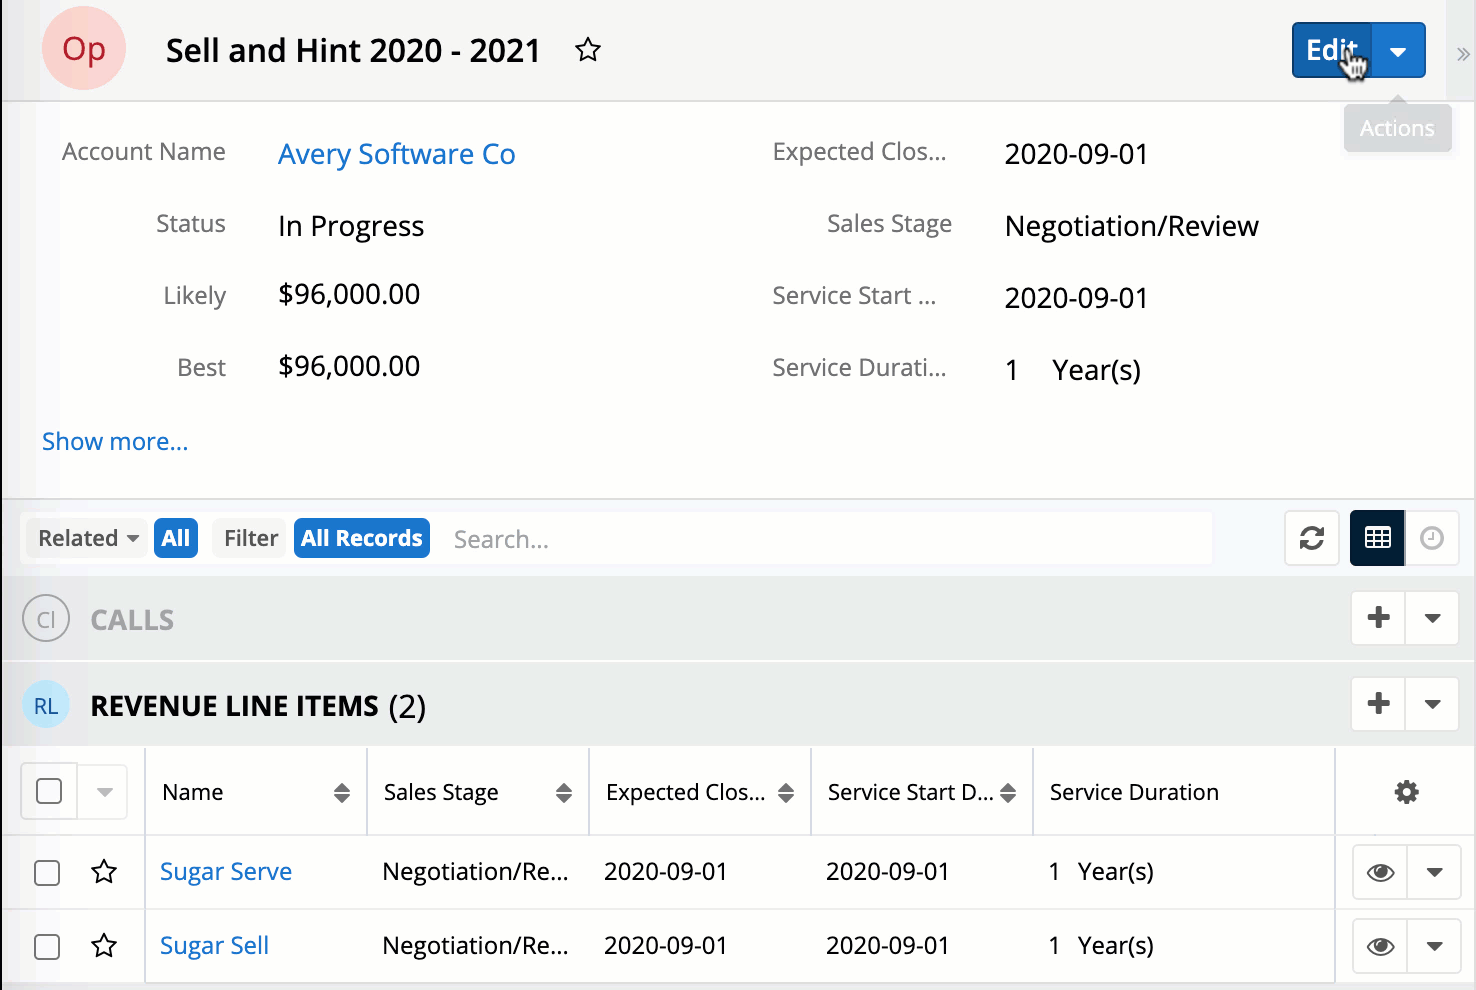Mark opportunity as favorite with header star
The image size is (1476, 990).
[588, 50]
